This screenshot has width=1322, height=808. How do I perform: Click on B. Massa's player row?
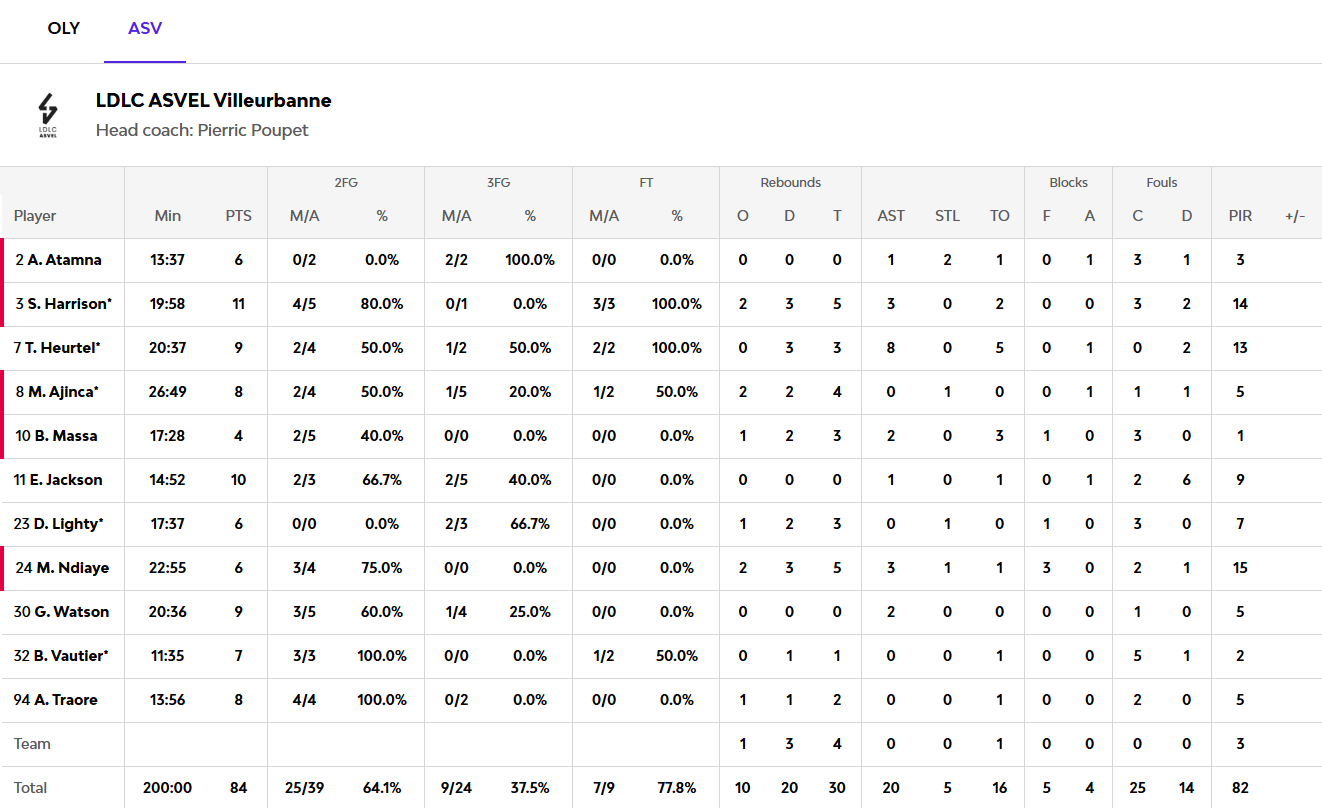[x=59, y=436]
